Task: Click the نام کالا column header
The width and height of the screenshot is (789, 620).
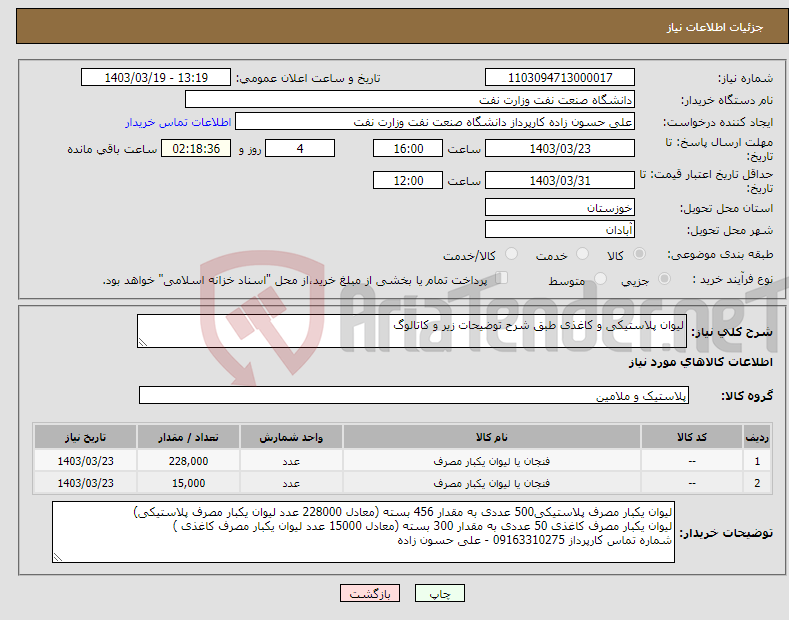Action: tap(492, 437)
